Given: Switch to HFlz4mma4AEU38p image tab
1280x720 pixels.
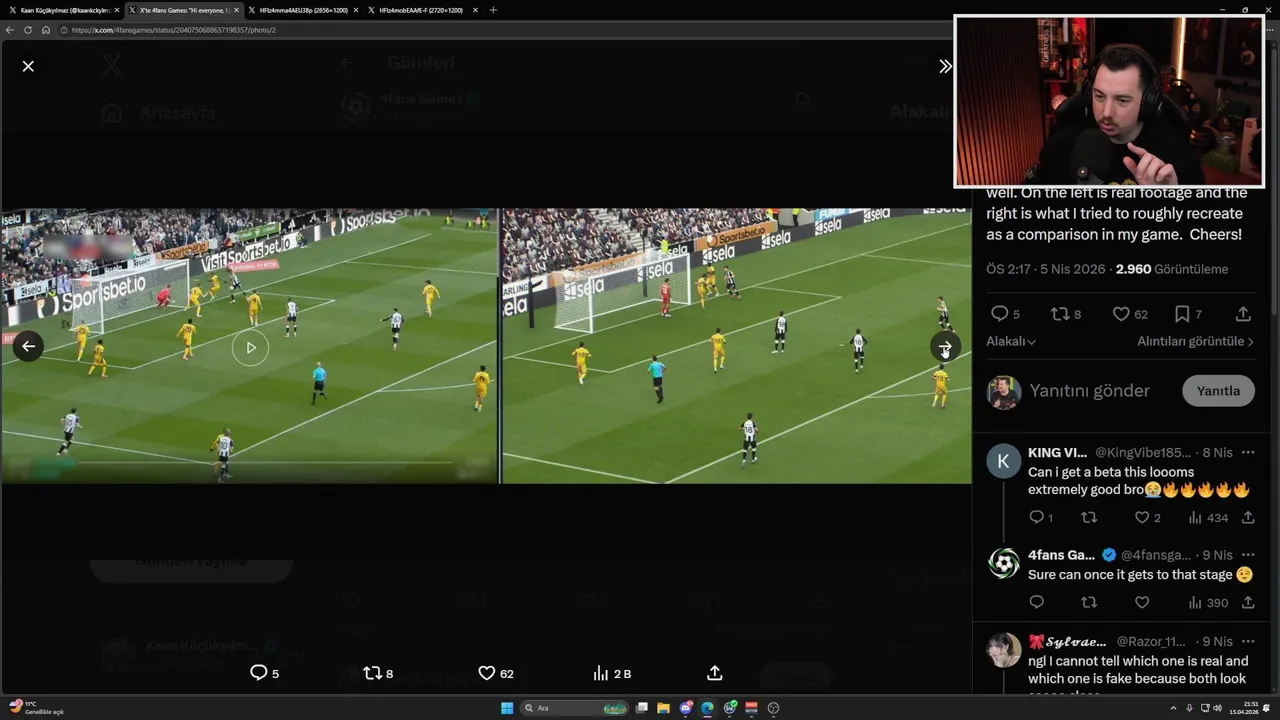Looking at the screenshot, I should point(303,10).
